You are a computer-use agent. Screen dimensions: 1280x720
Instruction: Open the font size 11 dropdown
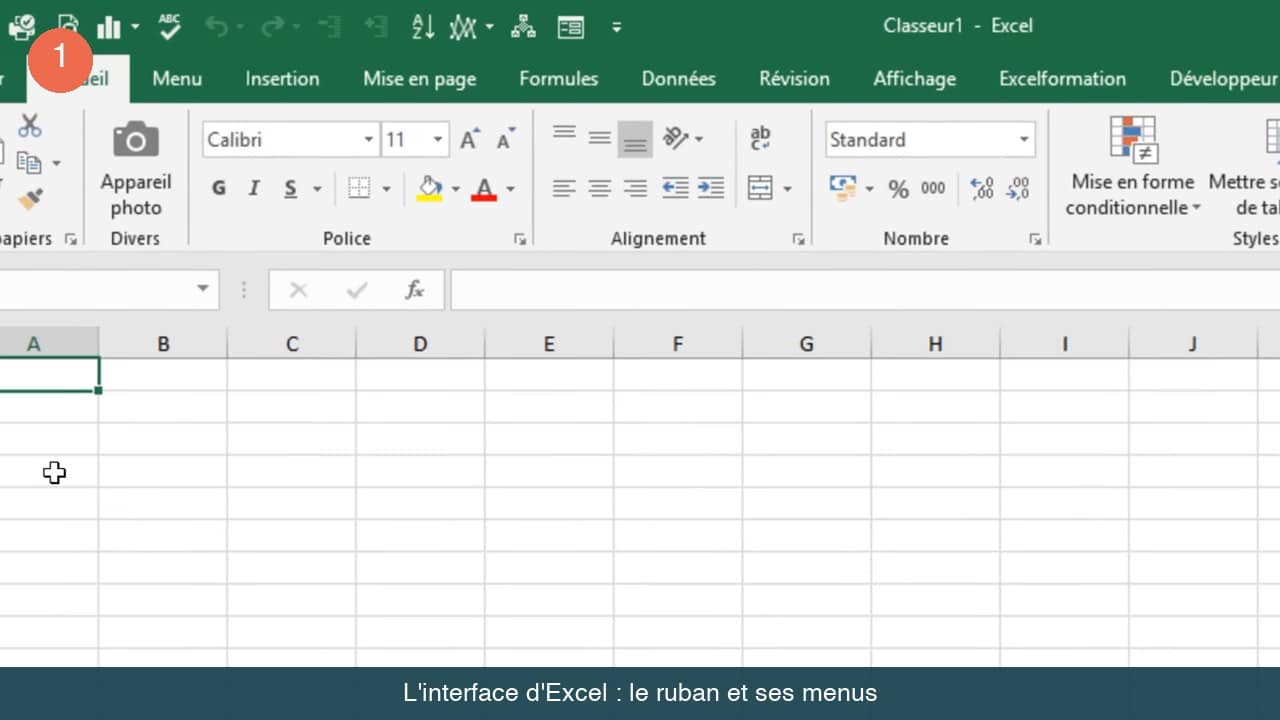438,140
